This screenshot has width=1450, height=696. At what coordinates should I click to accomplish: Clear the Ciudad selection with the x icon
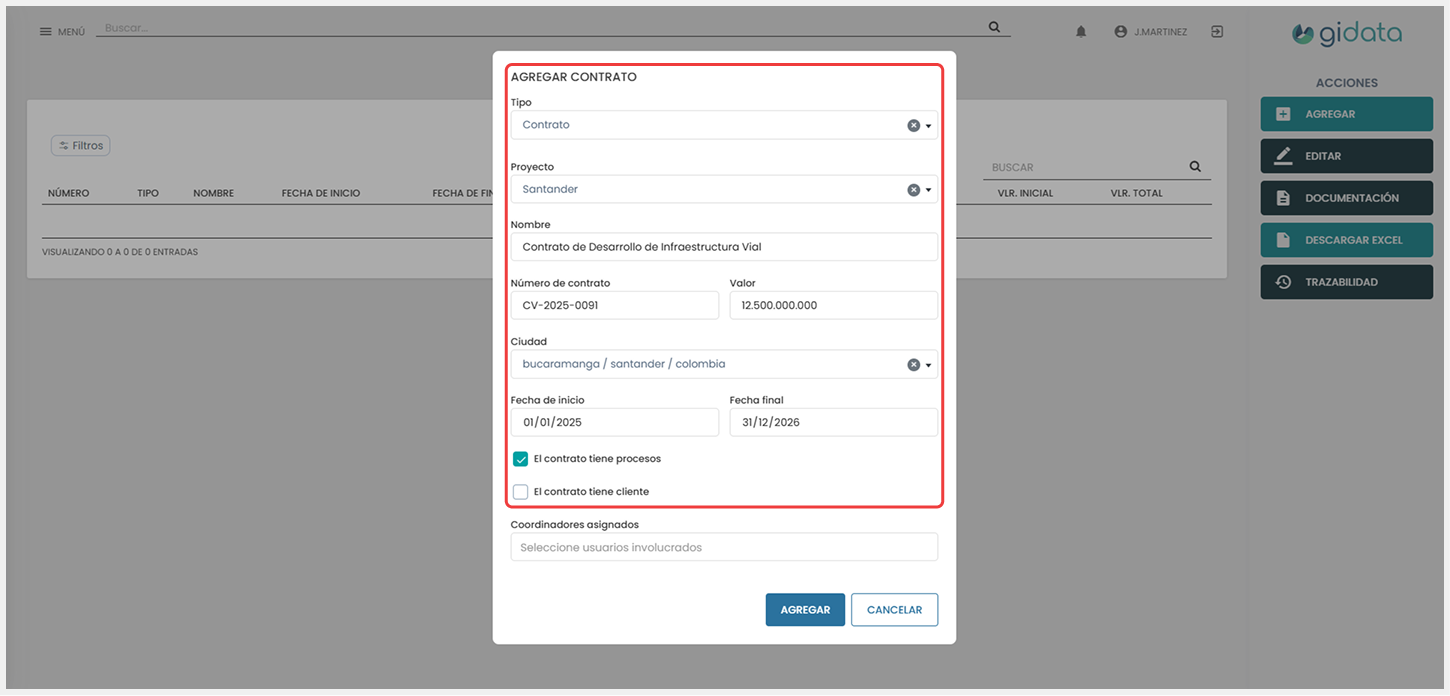point(913,365)
